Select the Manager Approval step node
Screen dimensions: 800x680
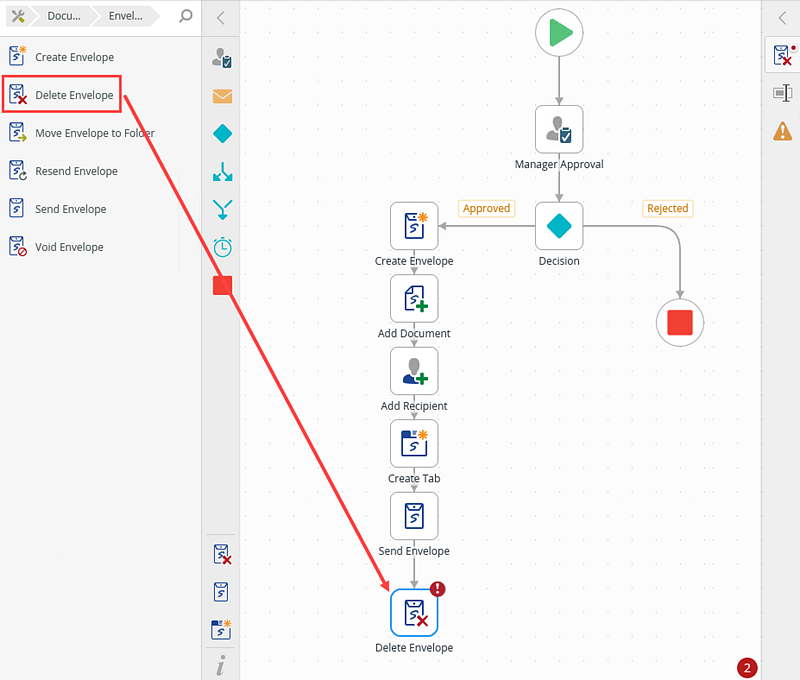point(559,130)
